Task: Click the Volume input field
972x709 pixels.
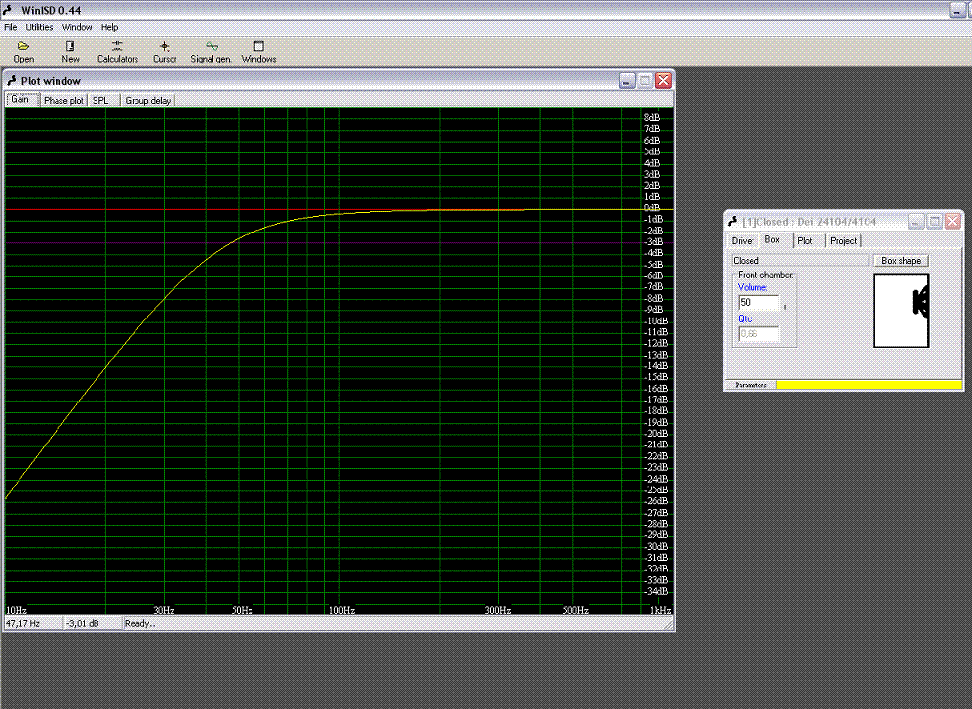Action: point(757,302)
